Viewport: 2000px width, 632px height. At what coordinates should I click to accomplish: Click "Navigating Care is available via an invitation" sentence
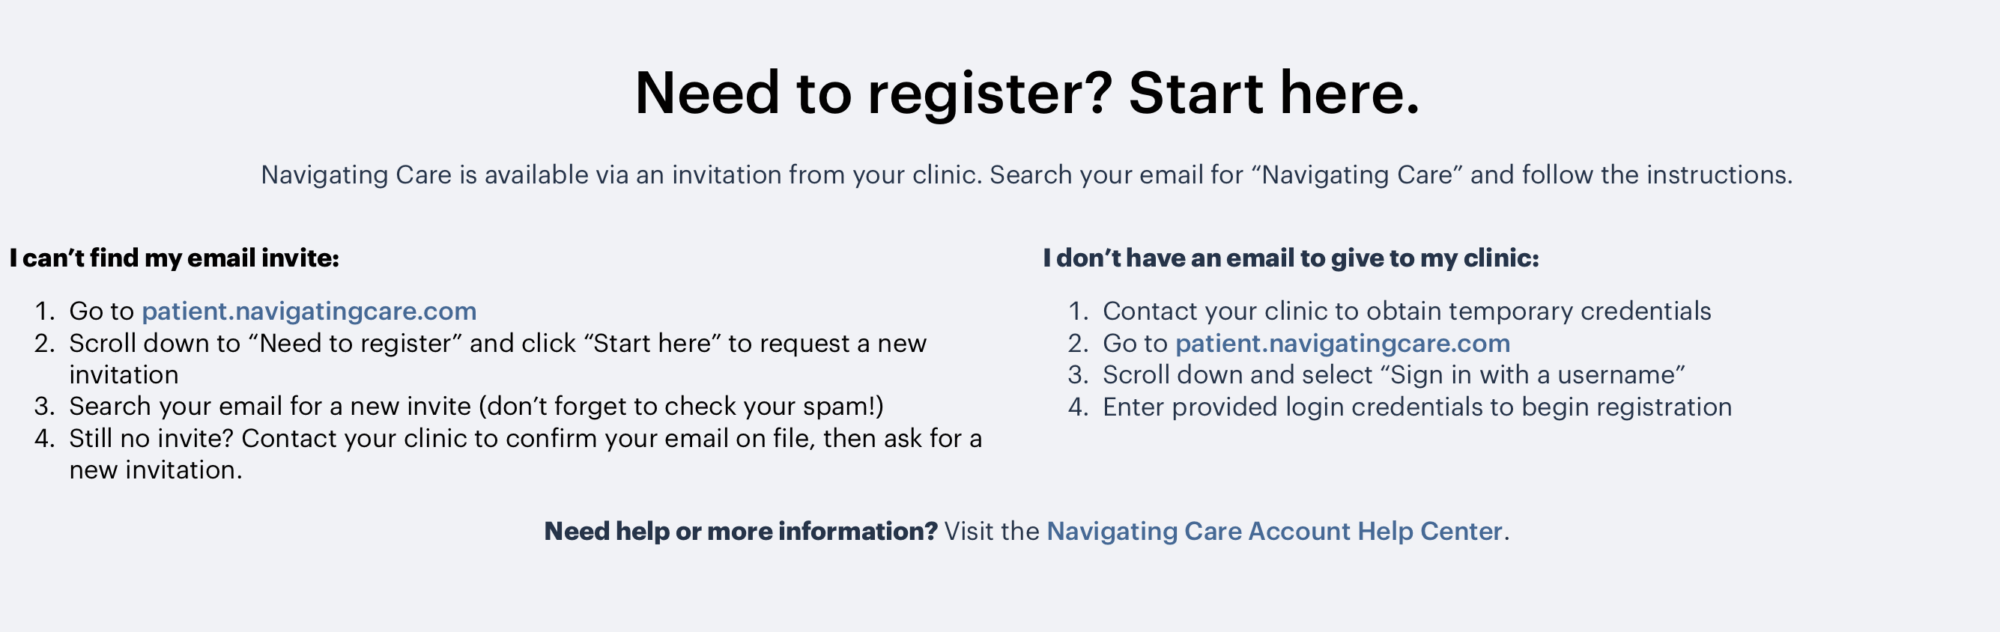click(x=620, y=175)
